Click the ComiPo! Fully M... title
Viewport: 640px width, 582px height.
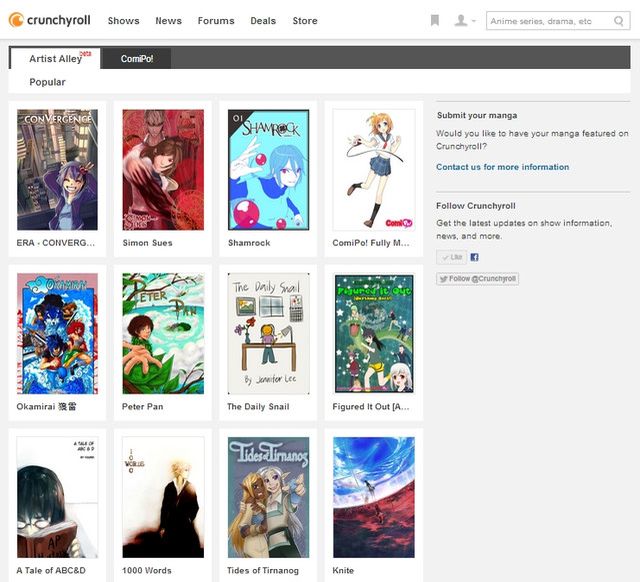(x=371, y=243)
